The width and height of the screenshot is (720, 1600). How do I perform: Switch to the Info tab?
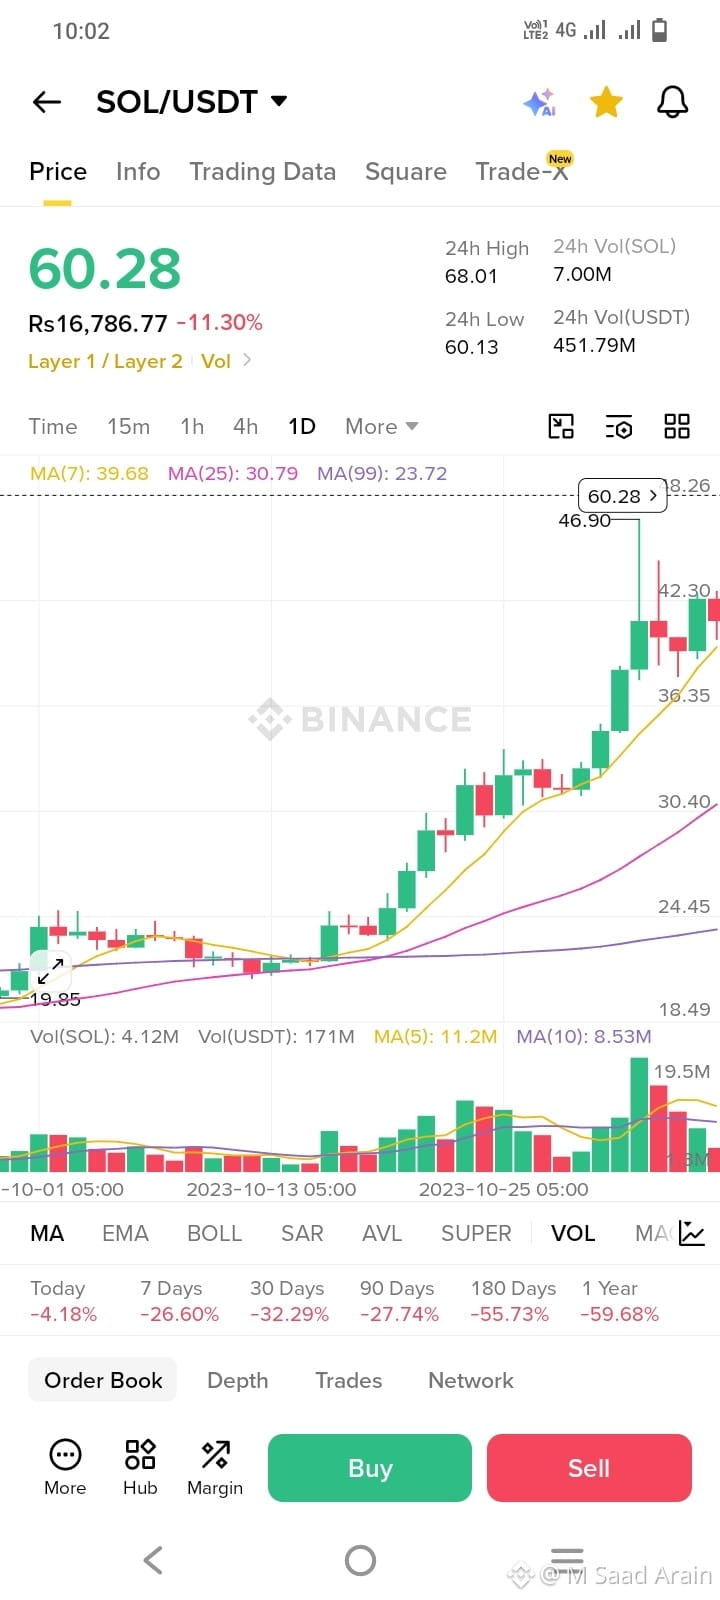click(138, 172)
